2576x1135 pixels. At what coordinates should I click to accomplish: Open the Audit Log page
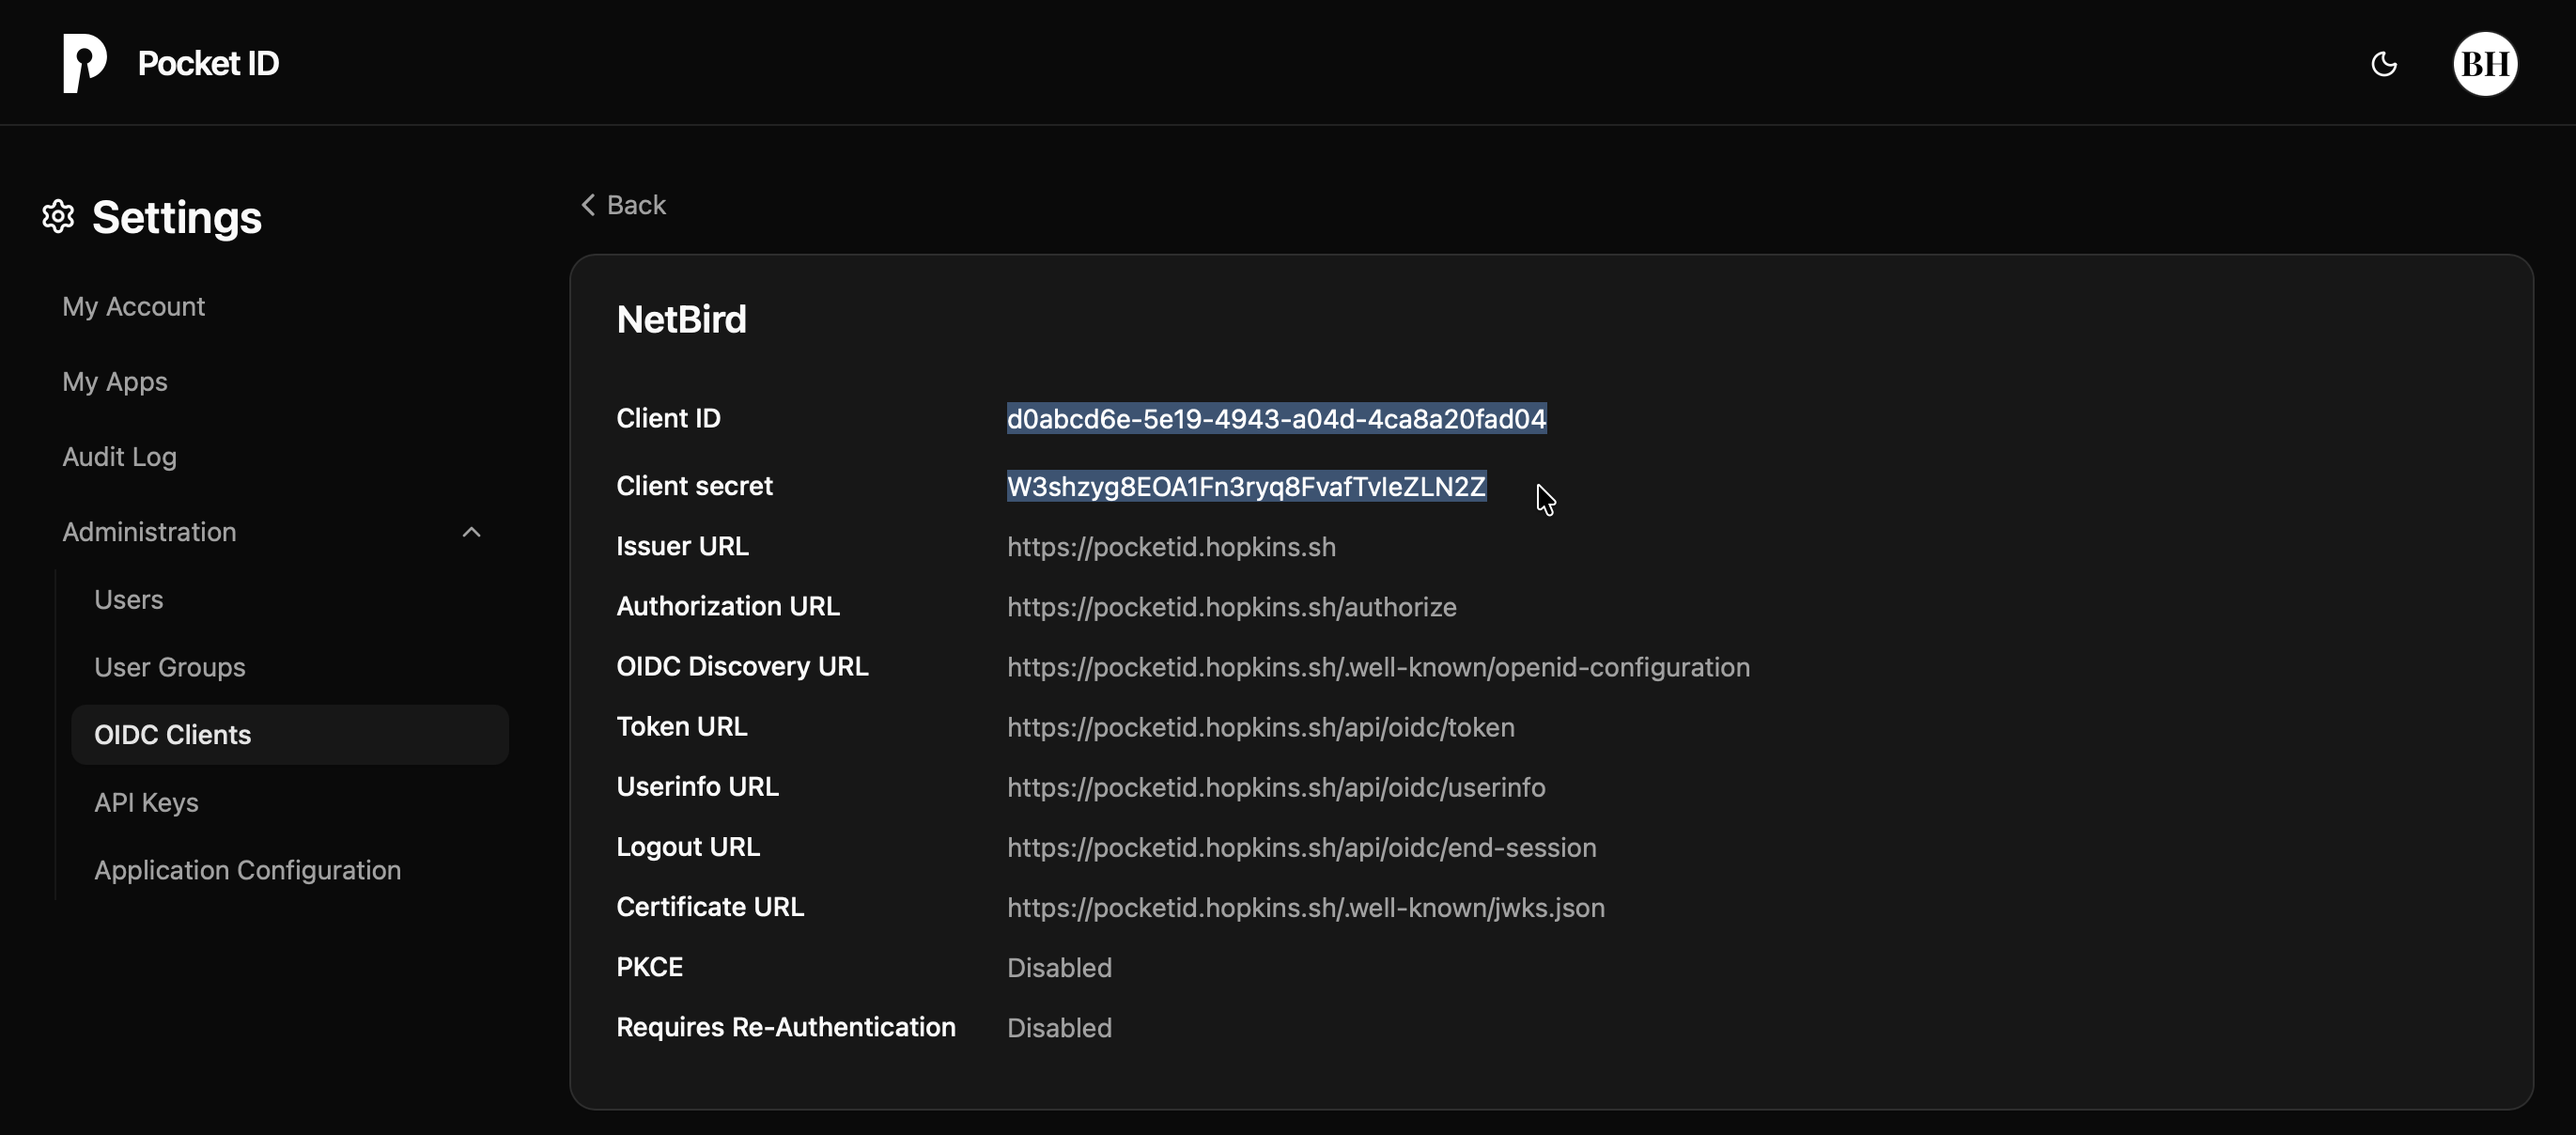pos(119,457)
